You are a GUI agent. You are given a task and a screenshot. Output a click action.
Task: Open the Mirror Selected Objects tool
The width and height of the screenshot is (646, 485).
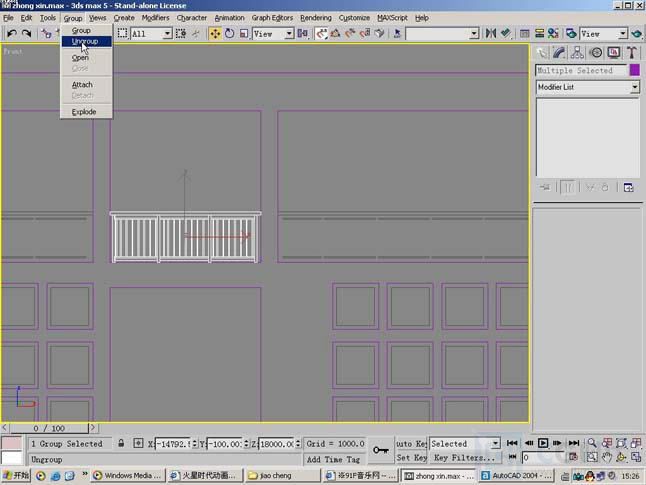491,33
